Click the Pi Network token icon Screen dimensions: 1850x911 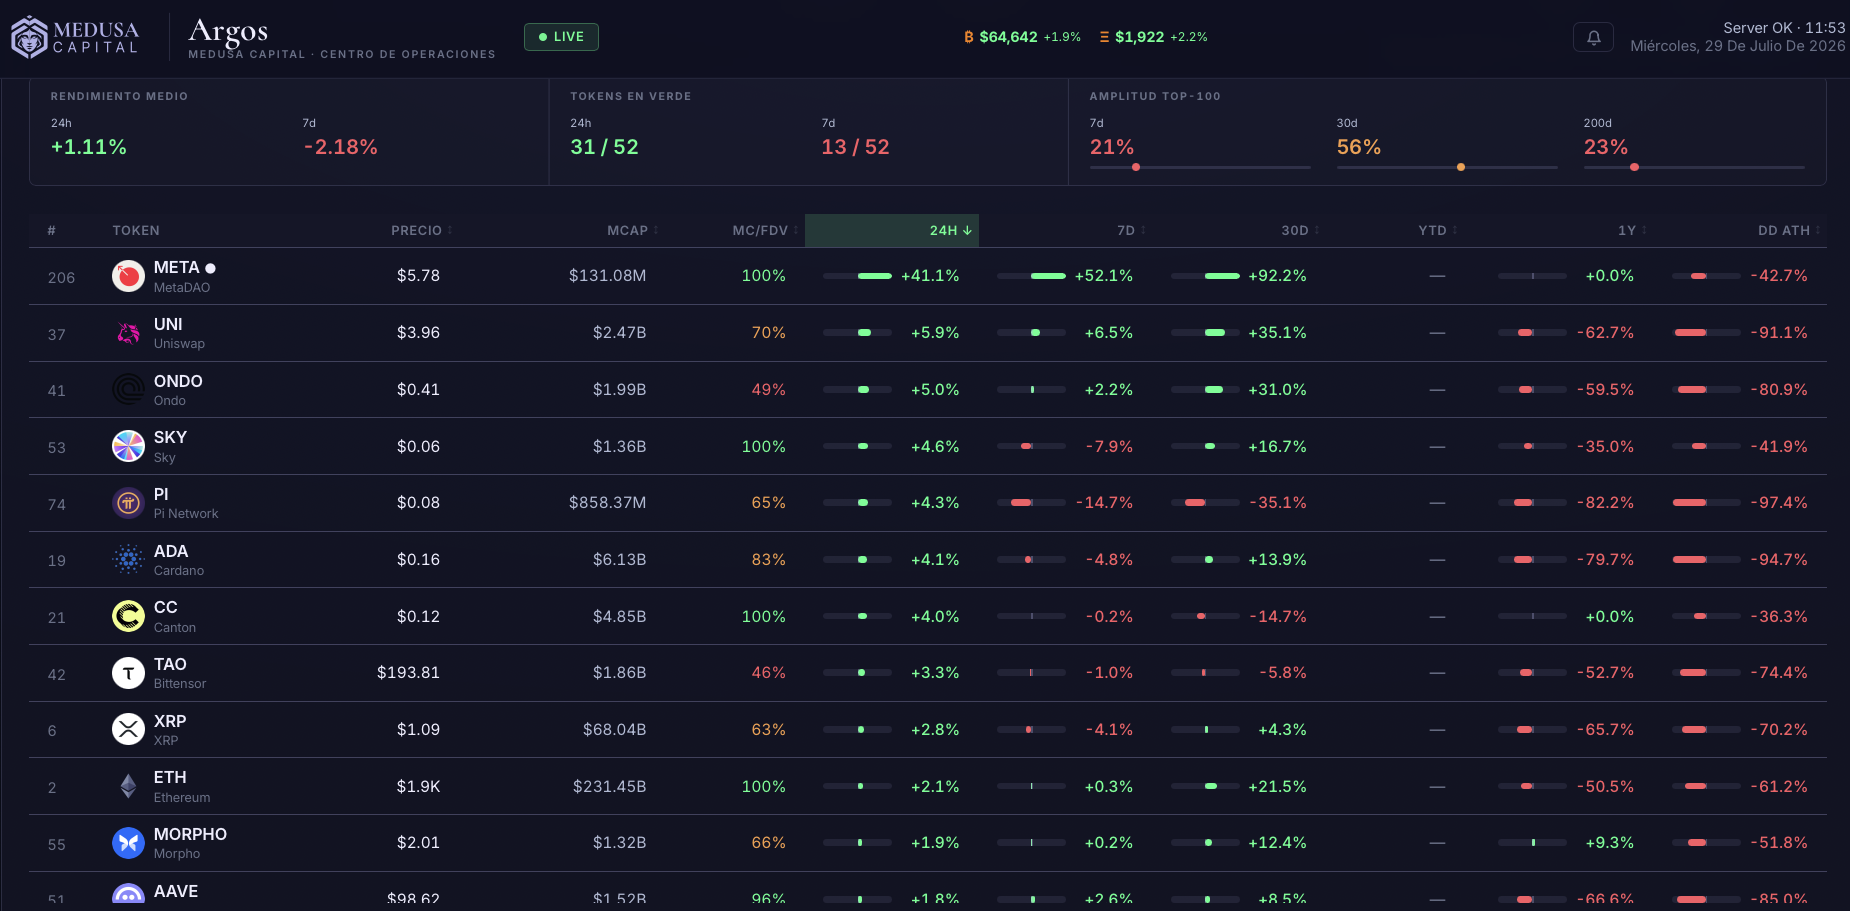coord(128,503)
